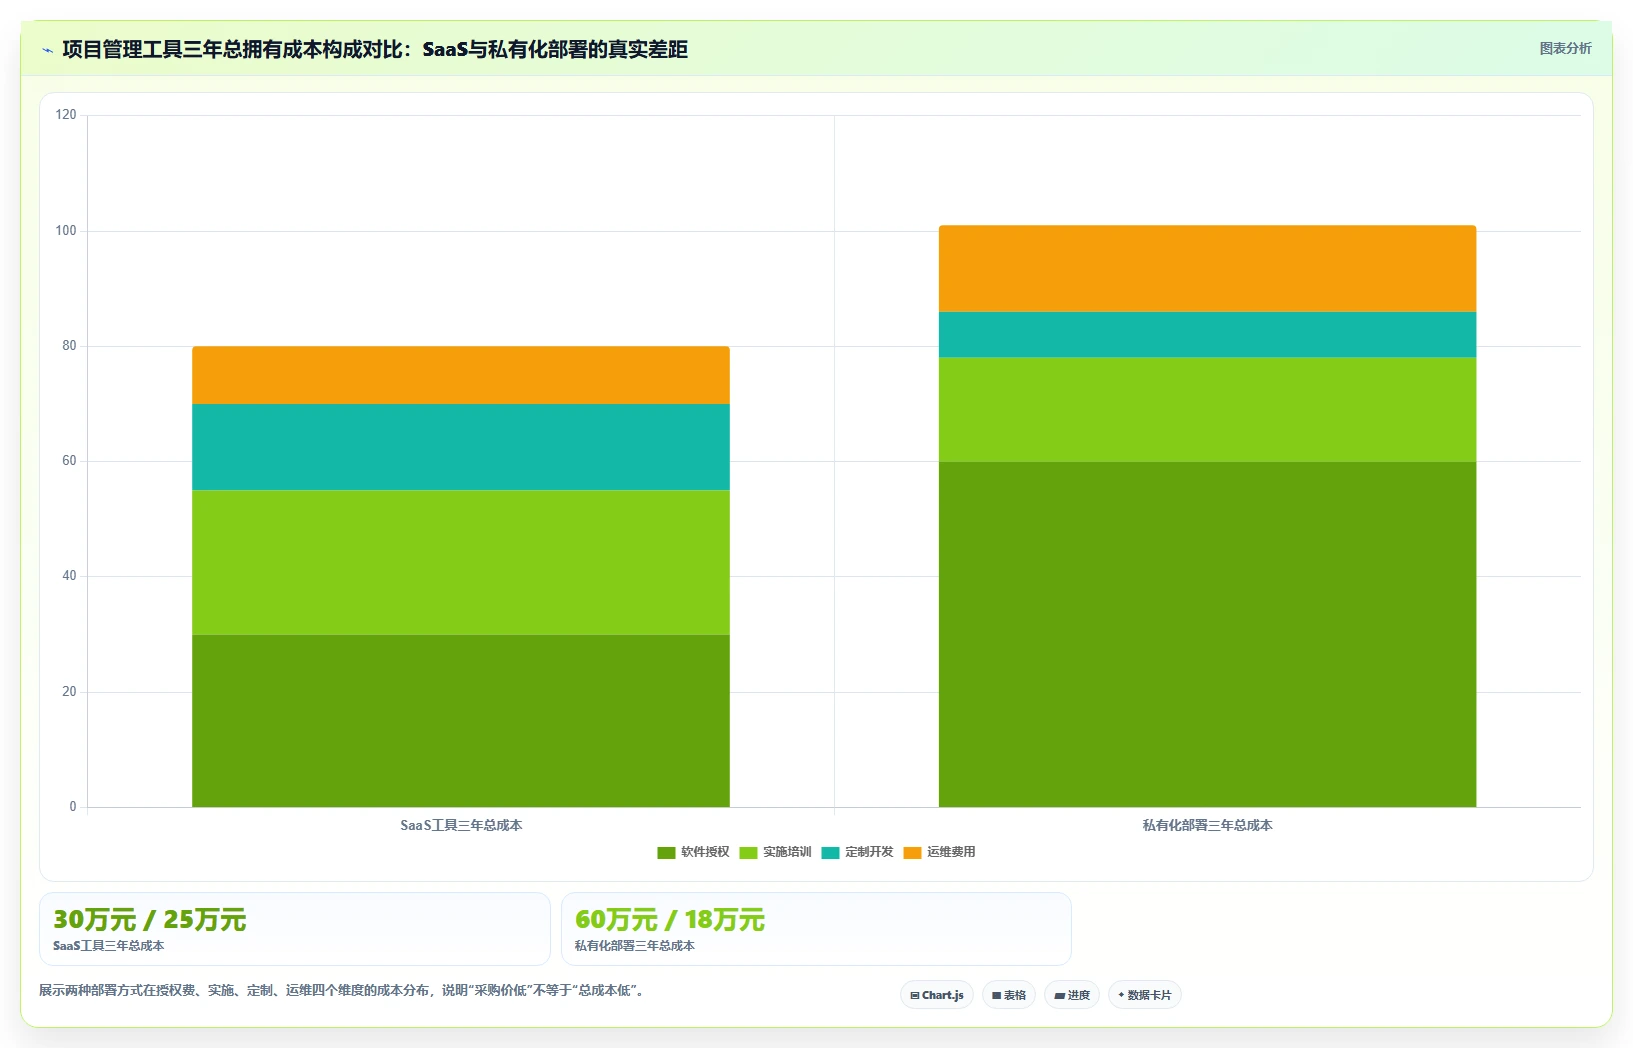The image size is (1633, 1048).
Task: Toggle 定制开发 legend color box
Action: pos(830,853)
